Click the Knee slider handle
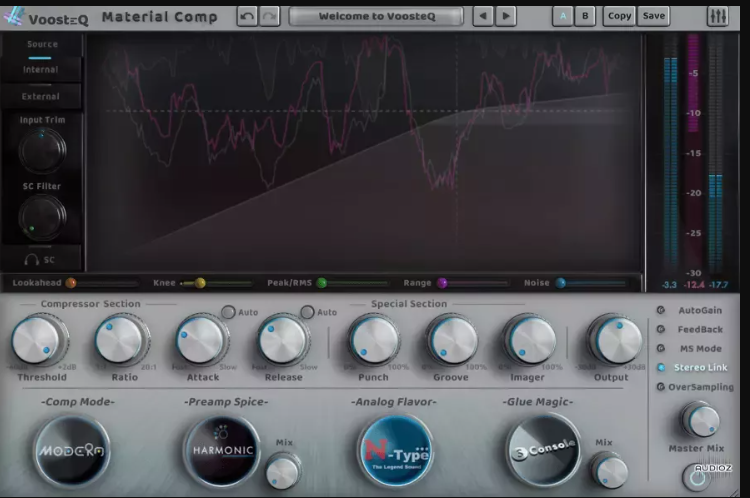The image size is (750, 498). click(x=200, y=283)
